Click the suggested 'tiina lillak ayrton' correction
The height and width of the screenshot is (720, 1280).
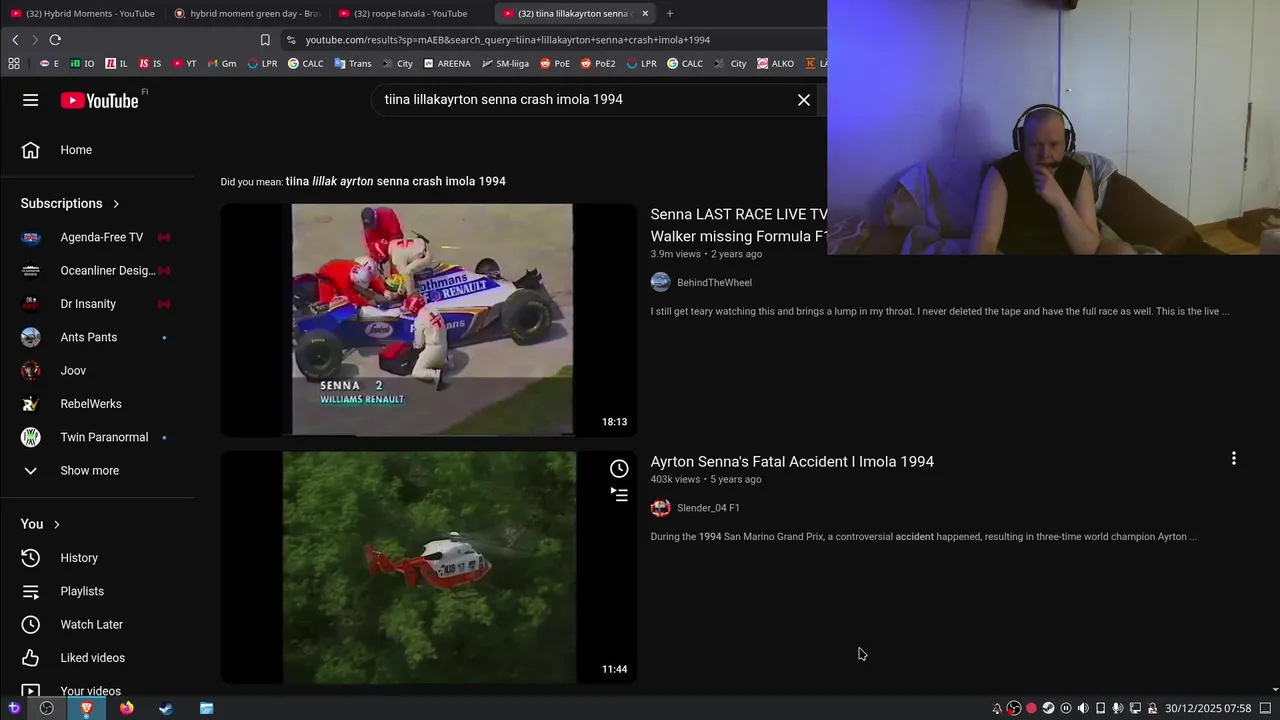(x=395, y=181)
